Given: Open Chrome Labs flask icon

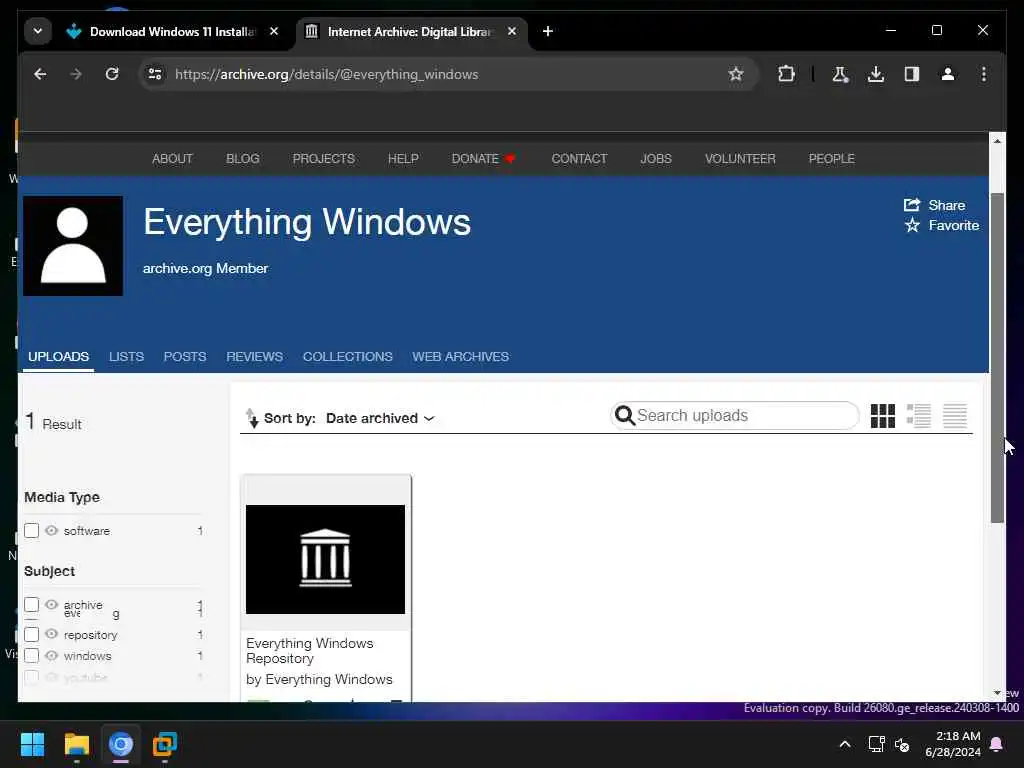Looking at the screenshot, I should pyautogui.click(x=840, y=74).
